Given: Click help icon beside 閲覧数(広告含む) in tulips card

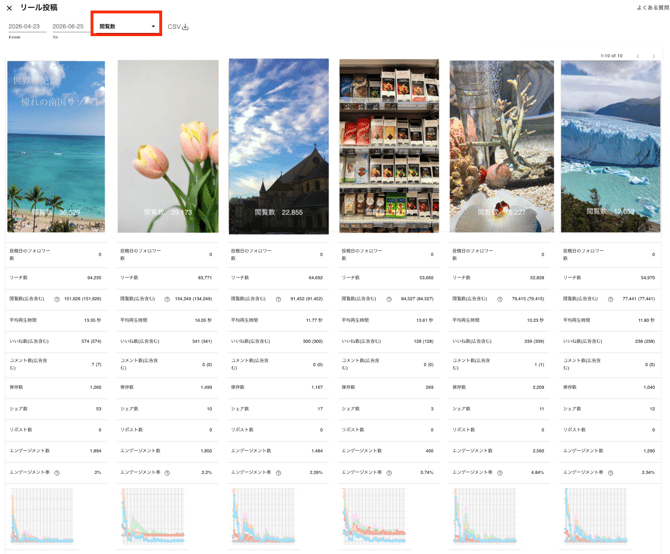Looking at the screenshot, I should (x=167, y=299).
